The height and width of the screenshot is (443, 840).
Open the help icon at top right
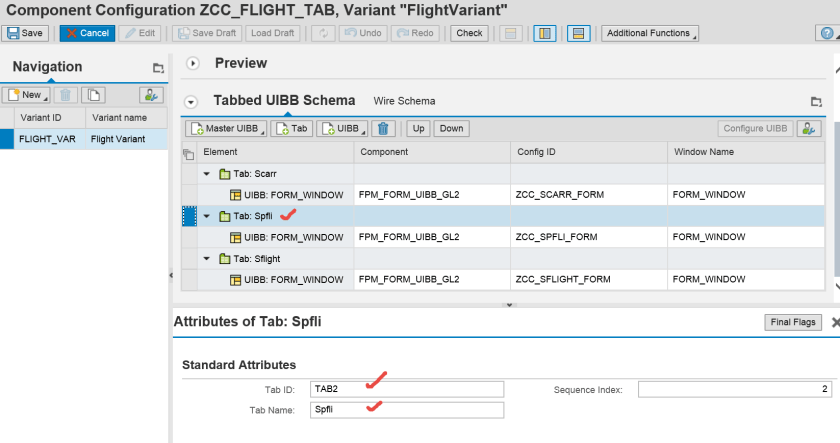point(825,33)
